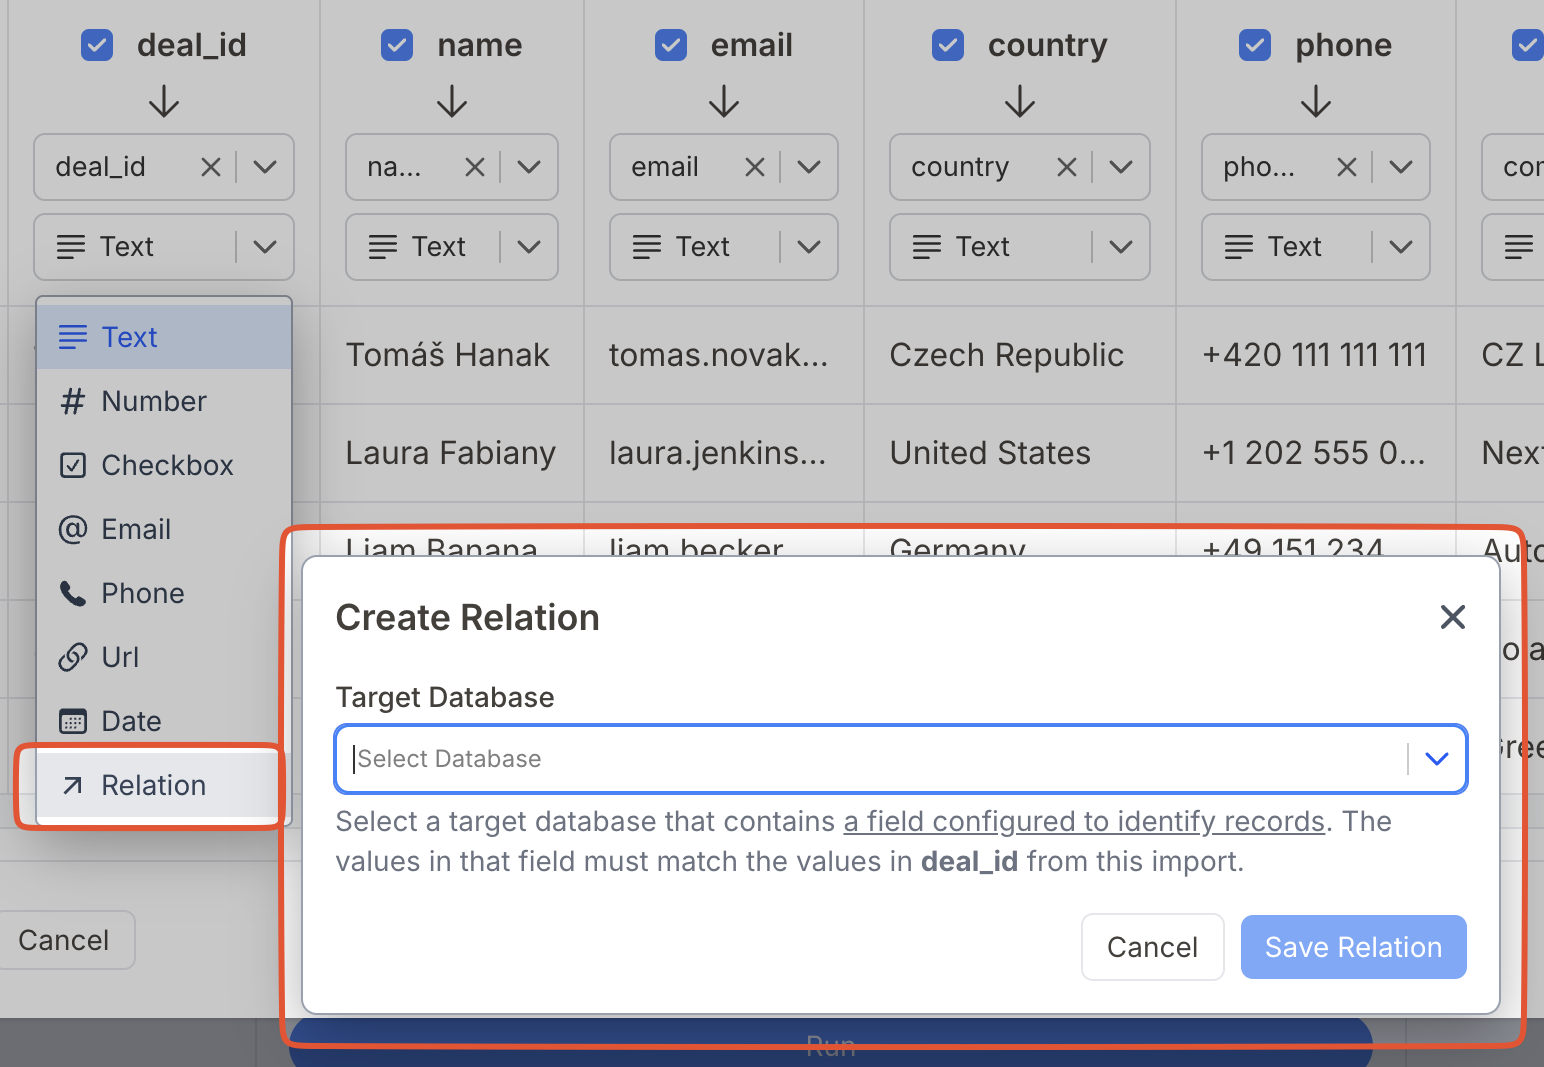Open the phone column mapping dropdown

click(1400, 167)
